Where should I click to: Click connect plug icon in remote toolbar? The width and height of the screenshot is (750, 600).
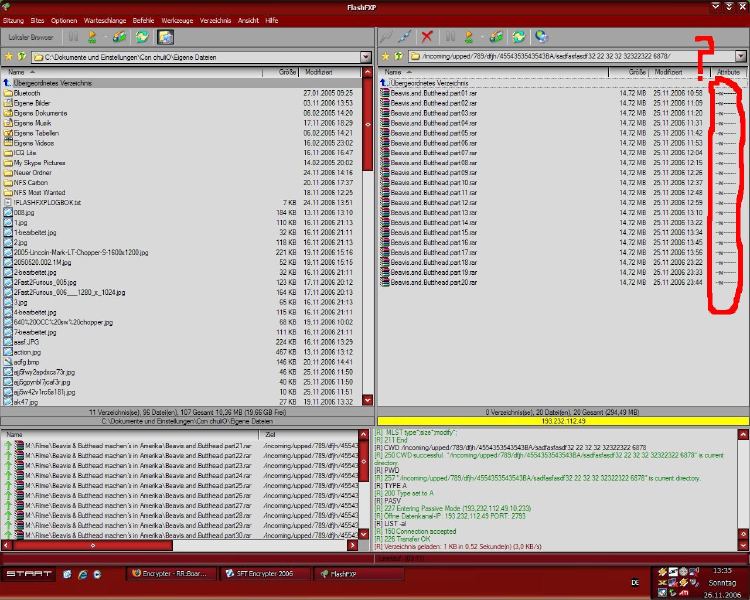386,37
